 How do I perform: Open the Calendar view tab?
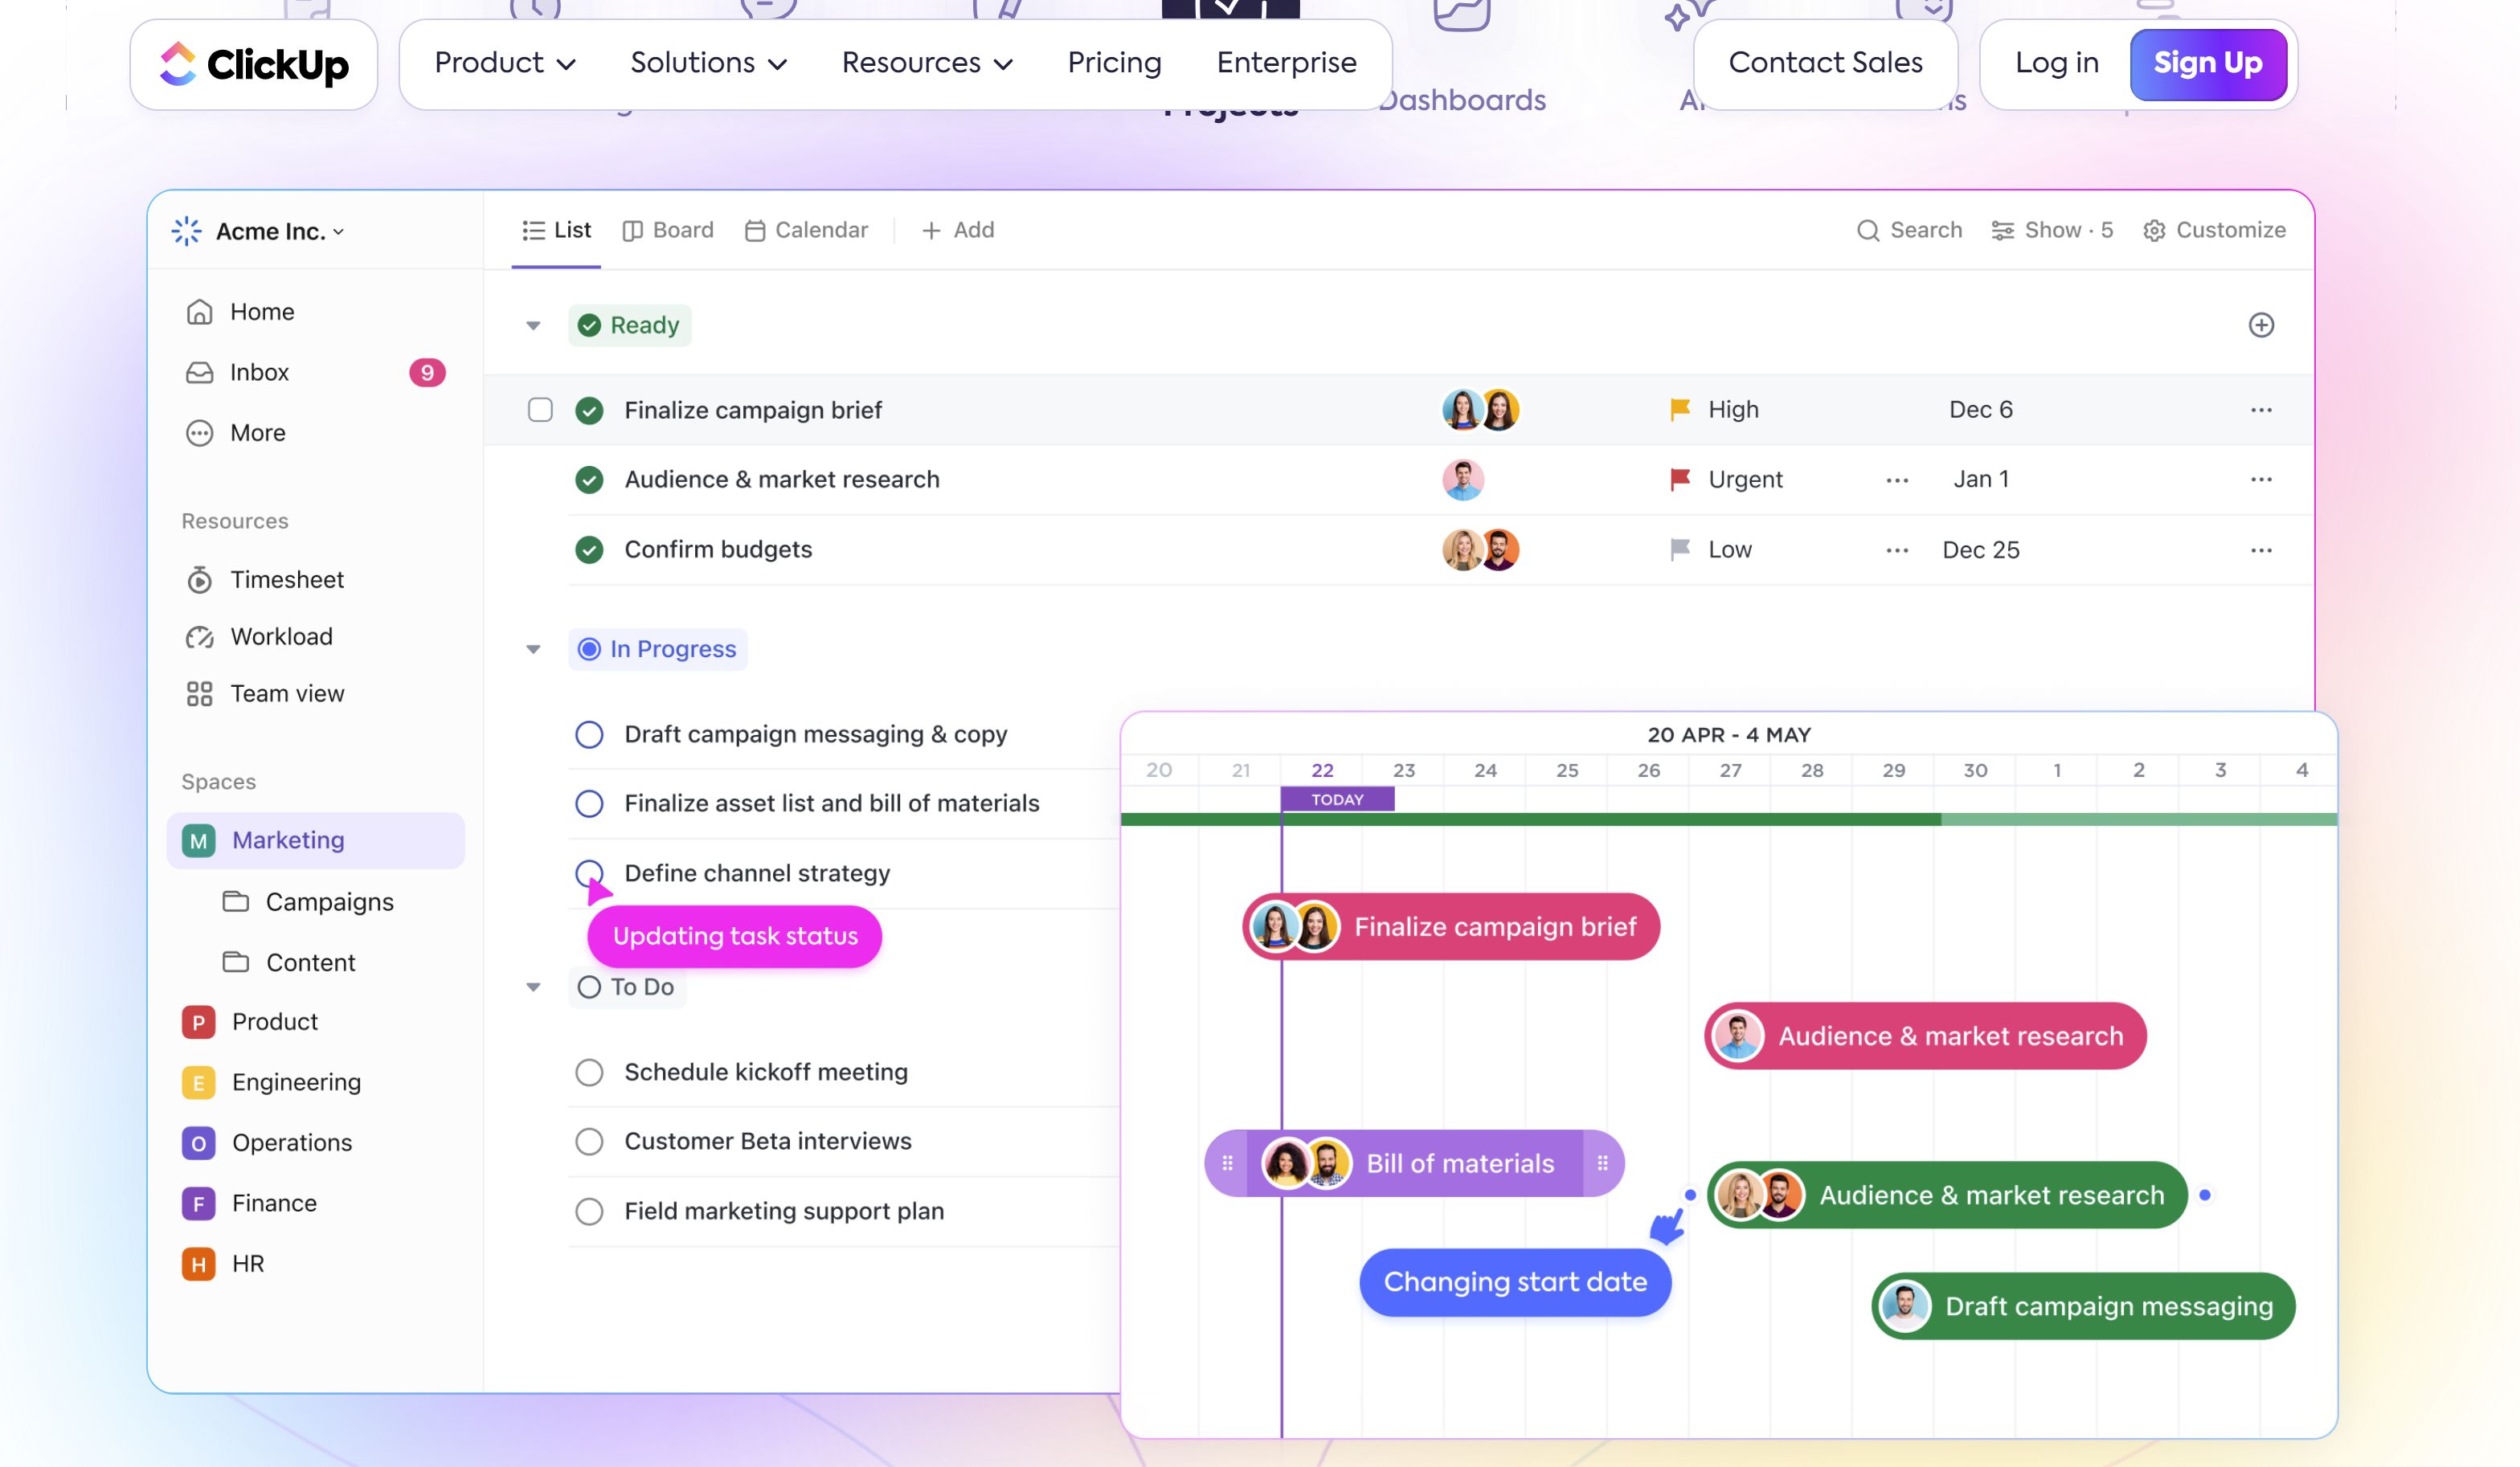(x=806, y=230)
